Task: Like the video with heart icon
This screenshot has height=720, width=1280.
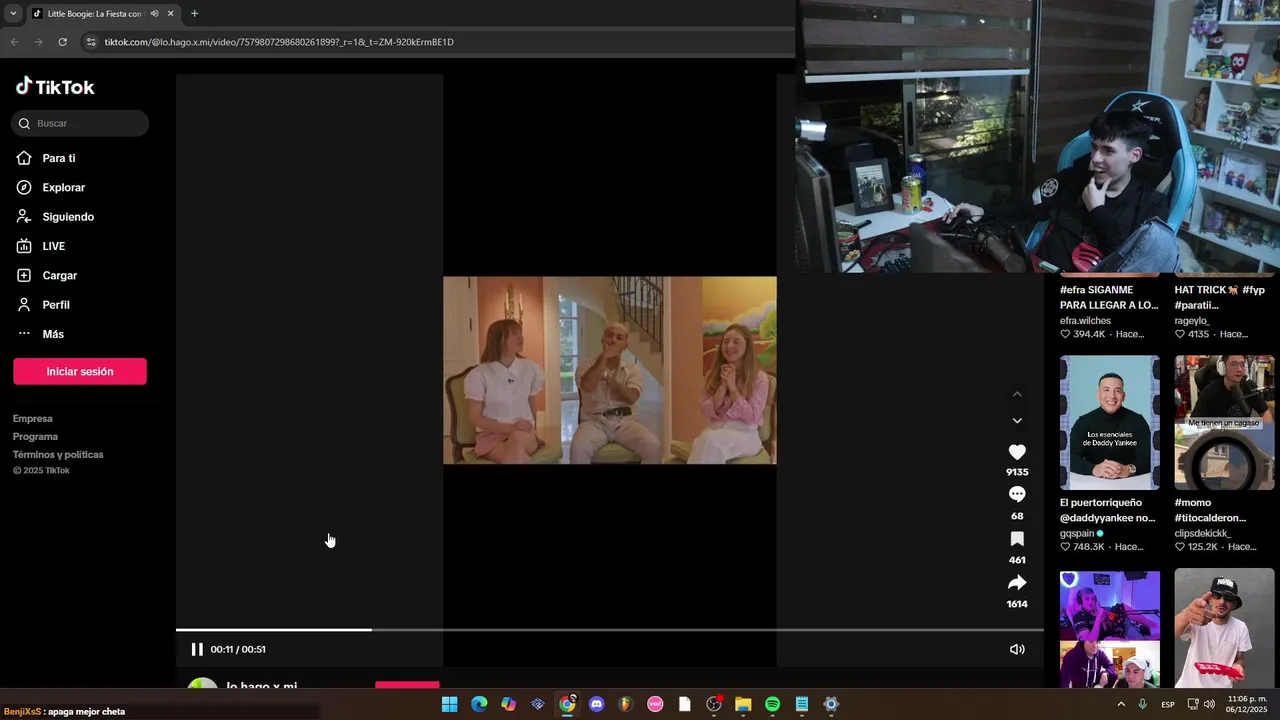Action: point(1017,452)
